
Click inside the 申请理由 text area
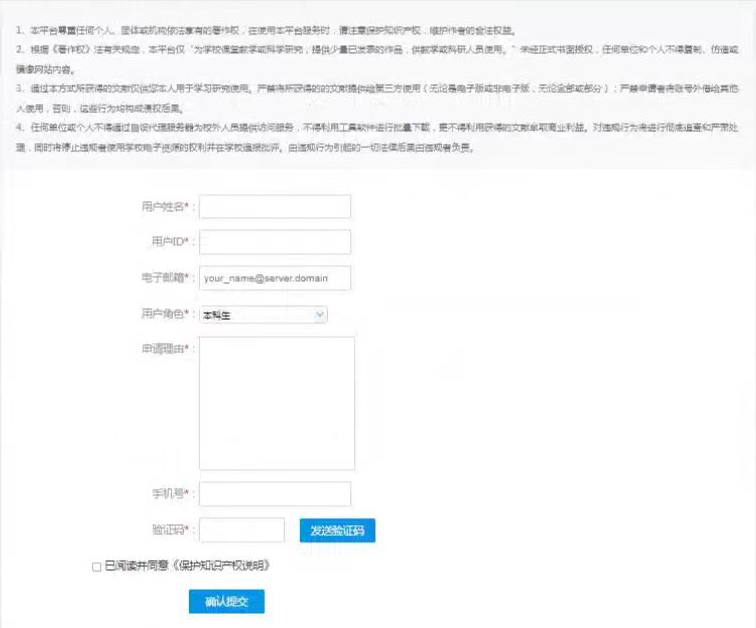[277, 403]
